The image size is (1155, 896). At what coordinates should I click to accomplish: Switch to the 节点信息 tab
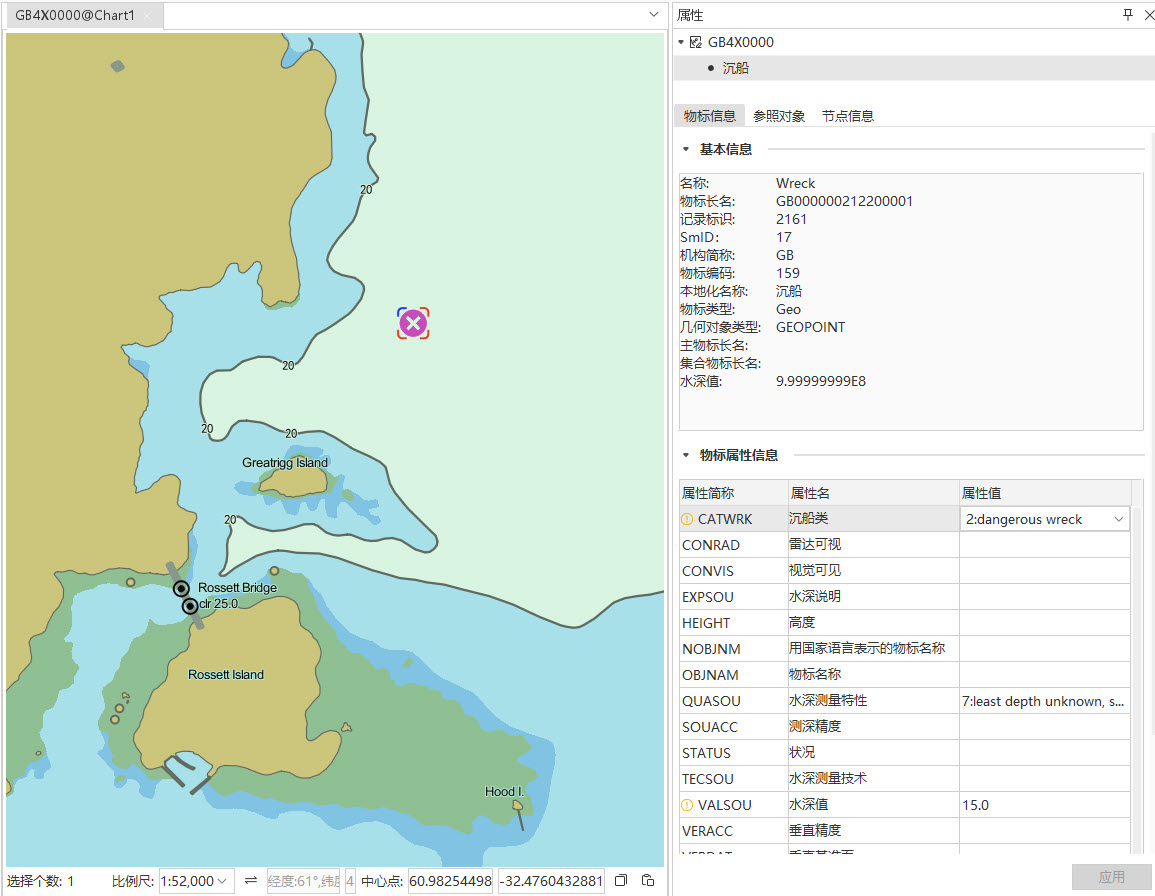pos(848,116)
